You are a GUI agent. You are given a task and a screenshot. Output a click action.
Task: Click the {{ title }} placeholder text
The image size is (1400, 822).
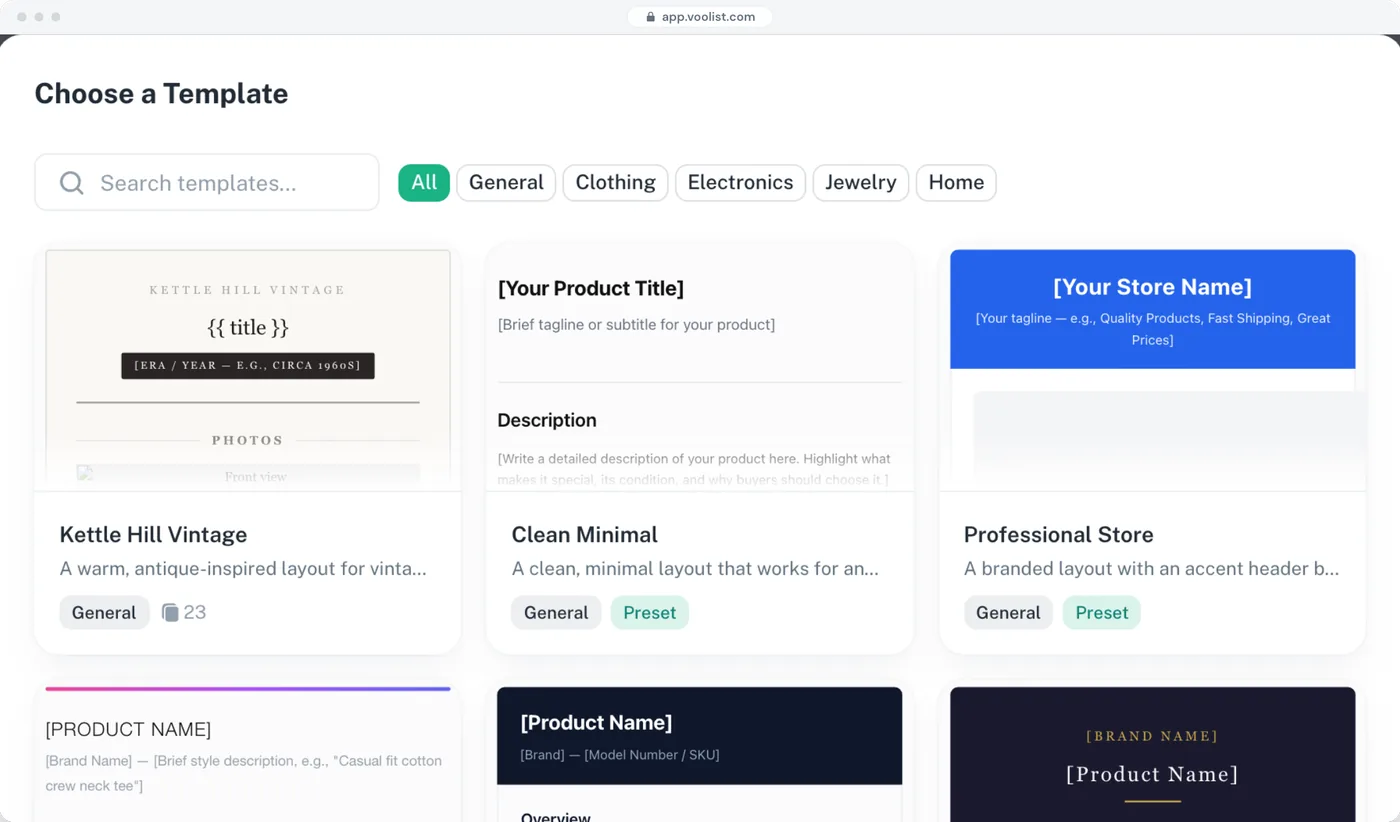tap(248, 327)
